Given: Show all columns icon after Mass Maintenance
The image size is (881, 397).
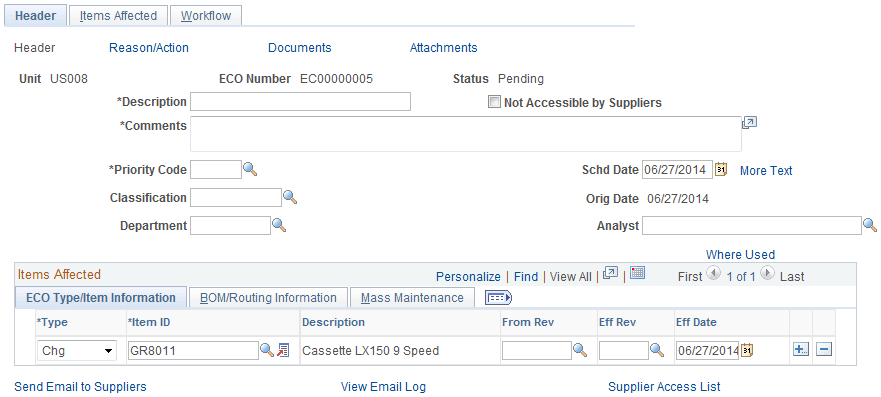Looking at the screenshot, I should (x=498, y=298).
